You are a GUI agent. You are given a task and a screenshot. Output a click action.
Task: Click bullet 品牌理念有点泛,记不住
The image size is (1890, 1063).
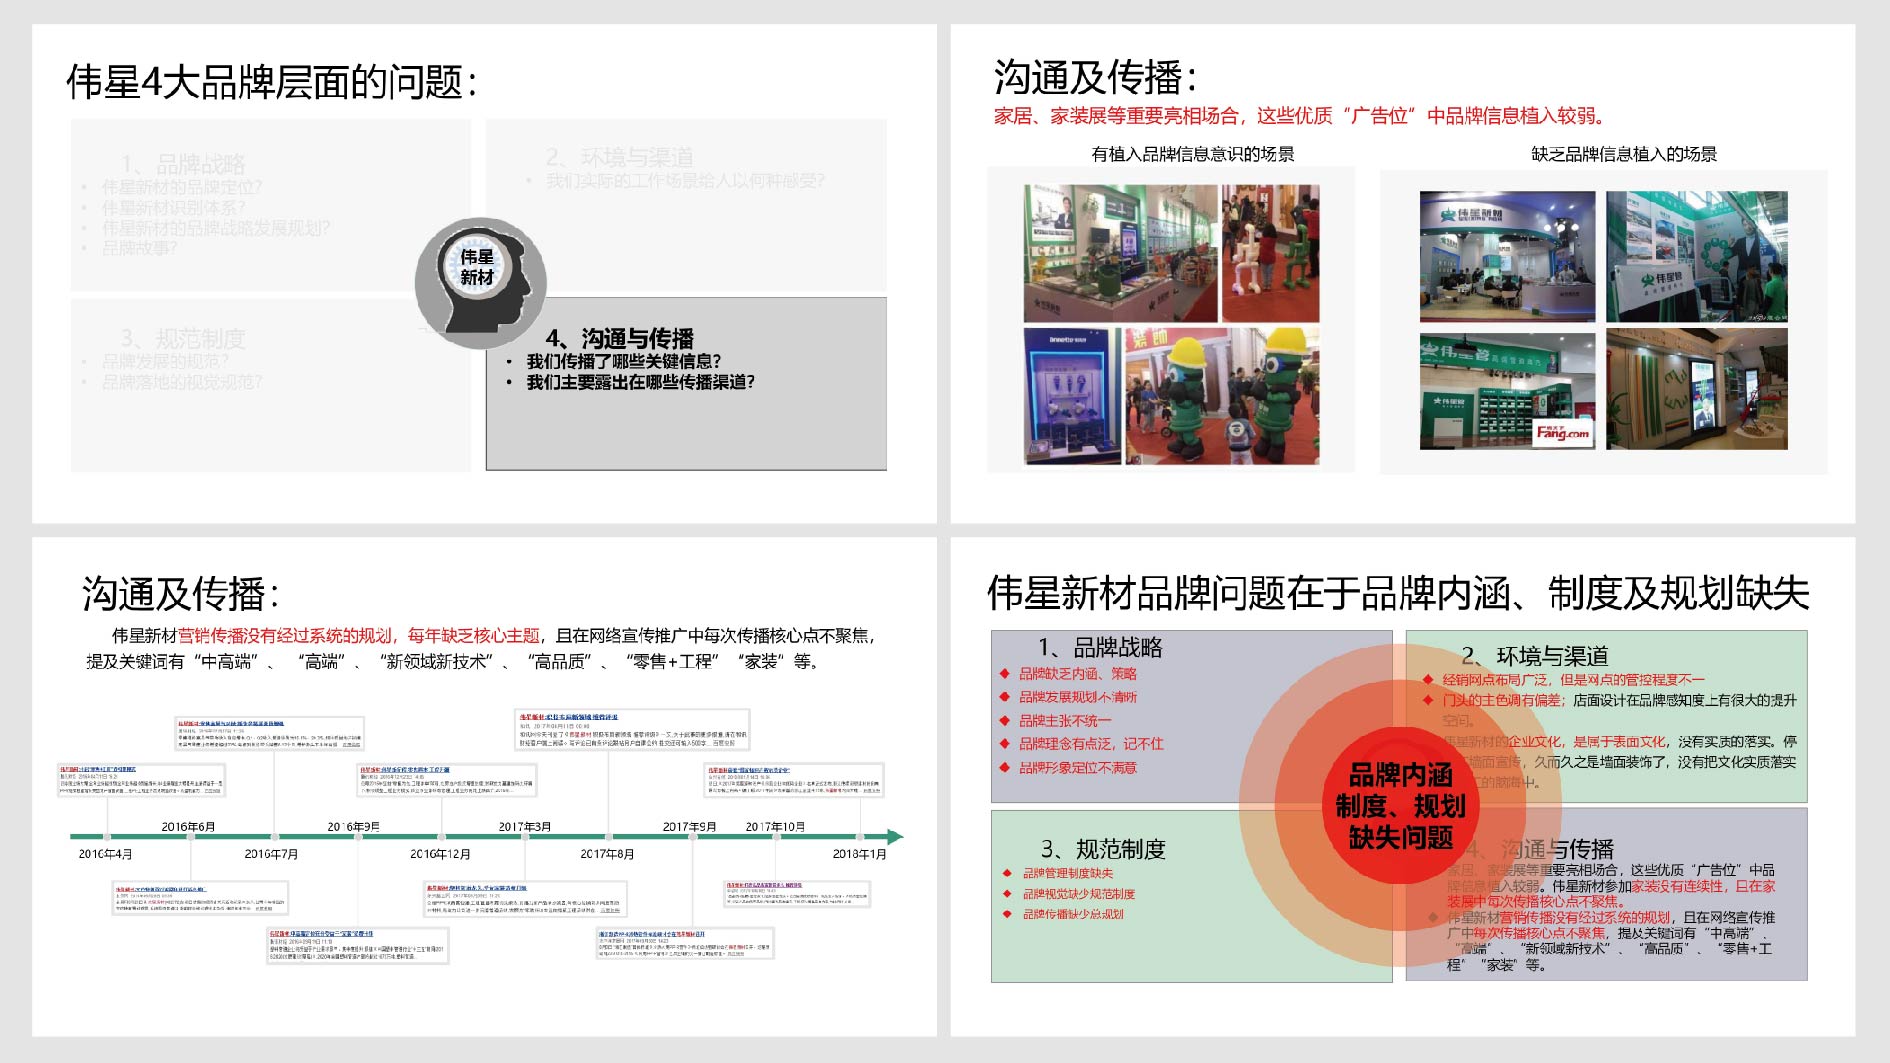1091,744
